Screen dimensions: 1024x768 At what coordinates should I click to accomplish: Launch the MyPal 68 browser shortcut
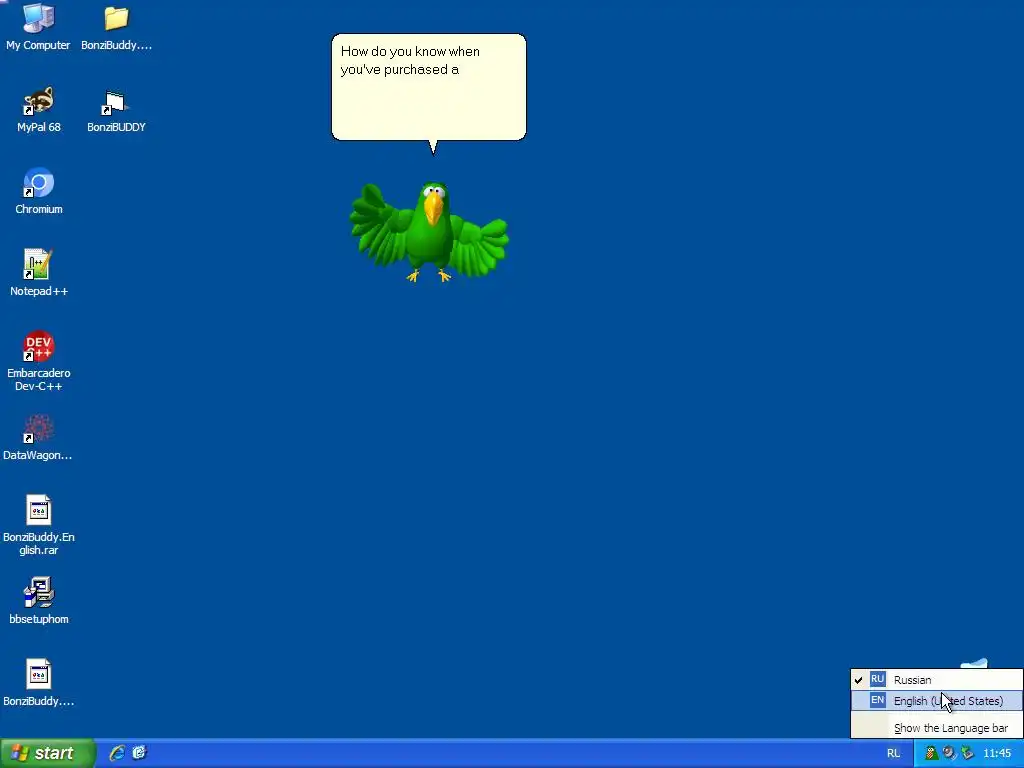click(39, 109)
